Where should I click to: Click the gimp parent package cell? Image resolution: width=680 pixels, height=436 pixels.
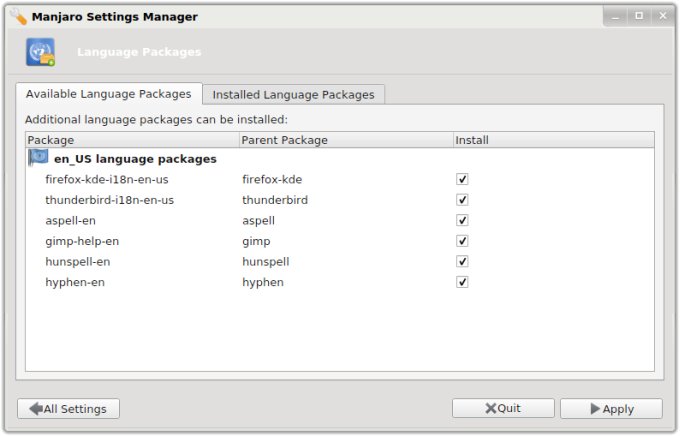256,241
